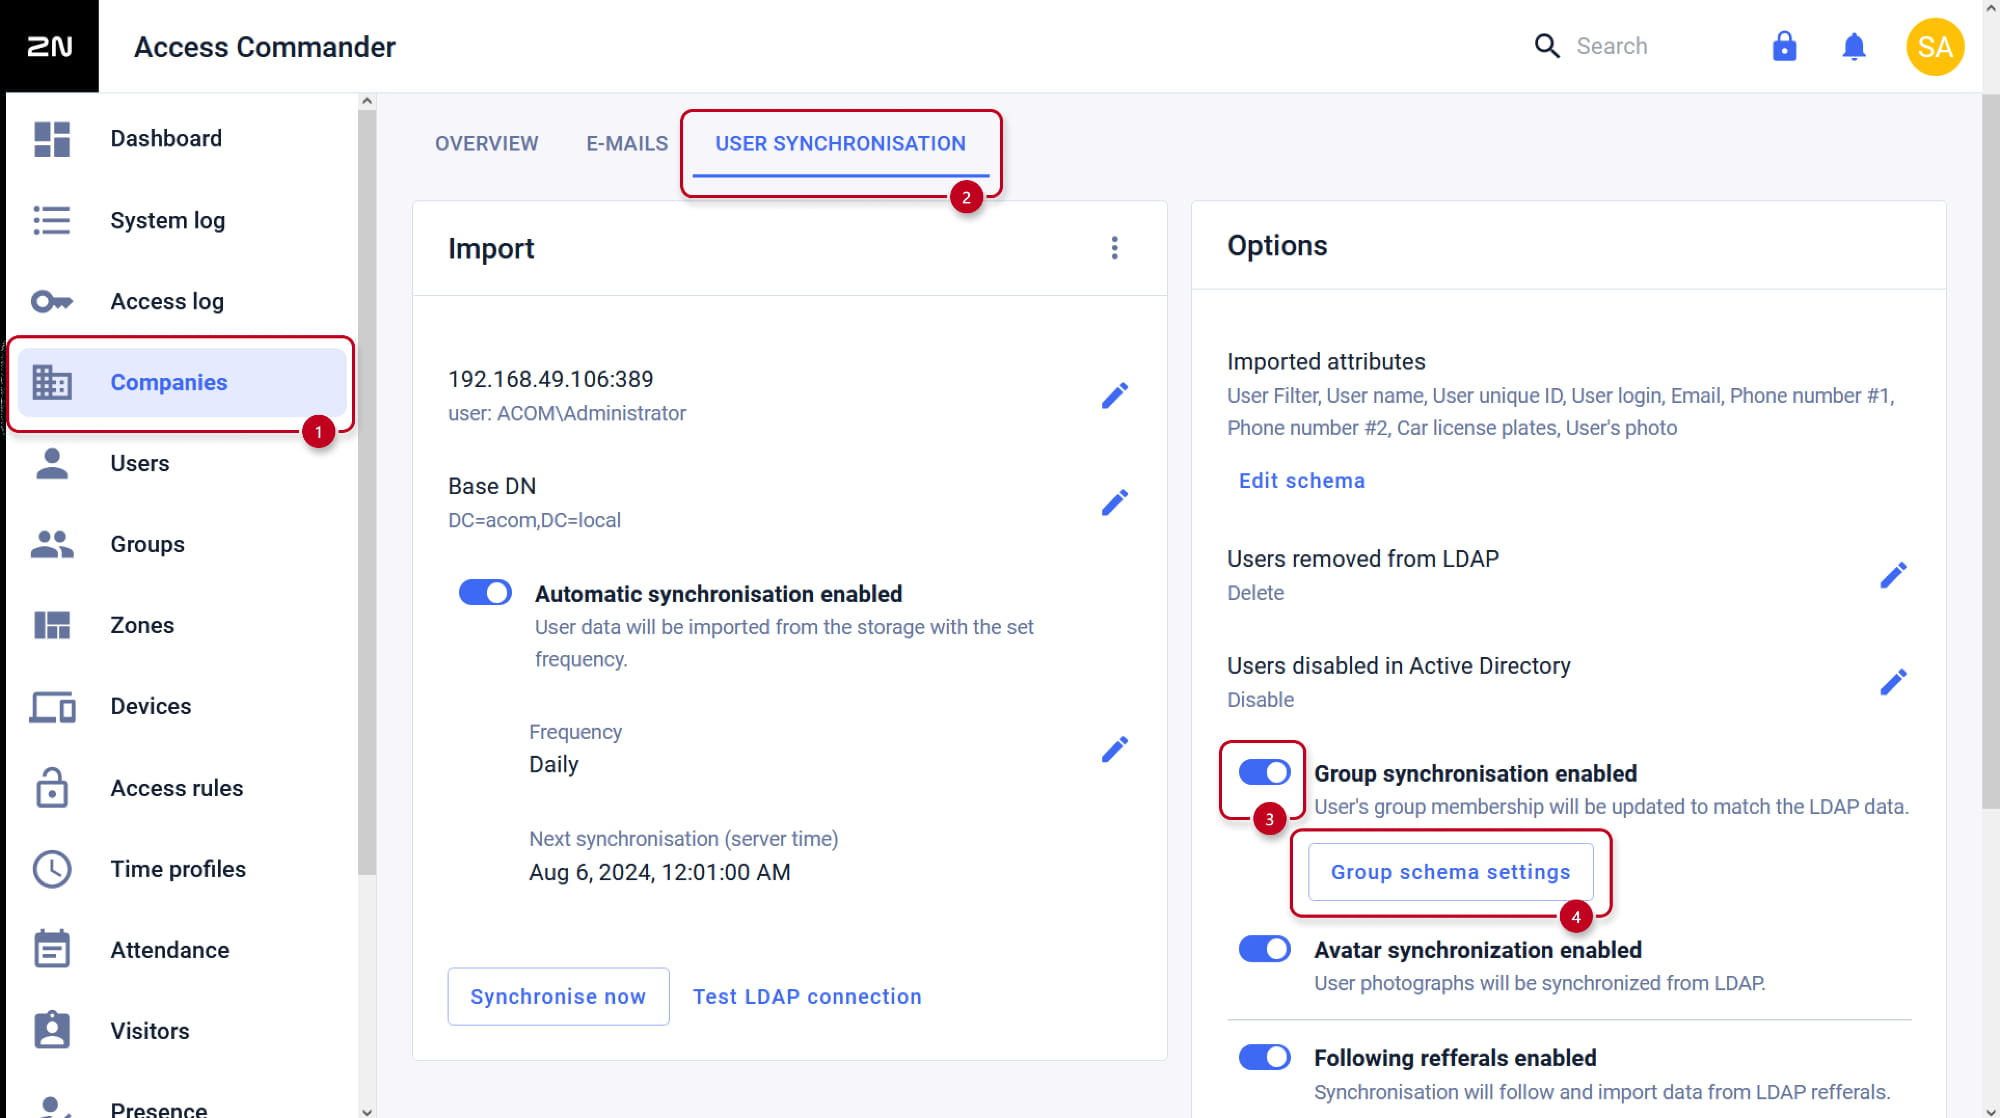Open Groups menu item

182,544
